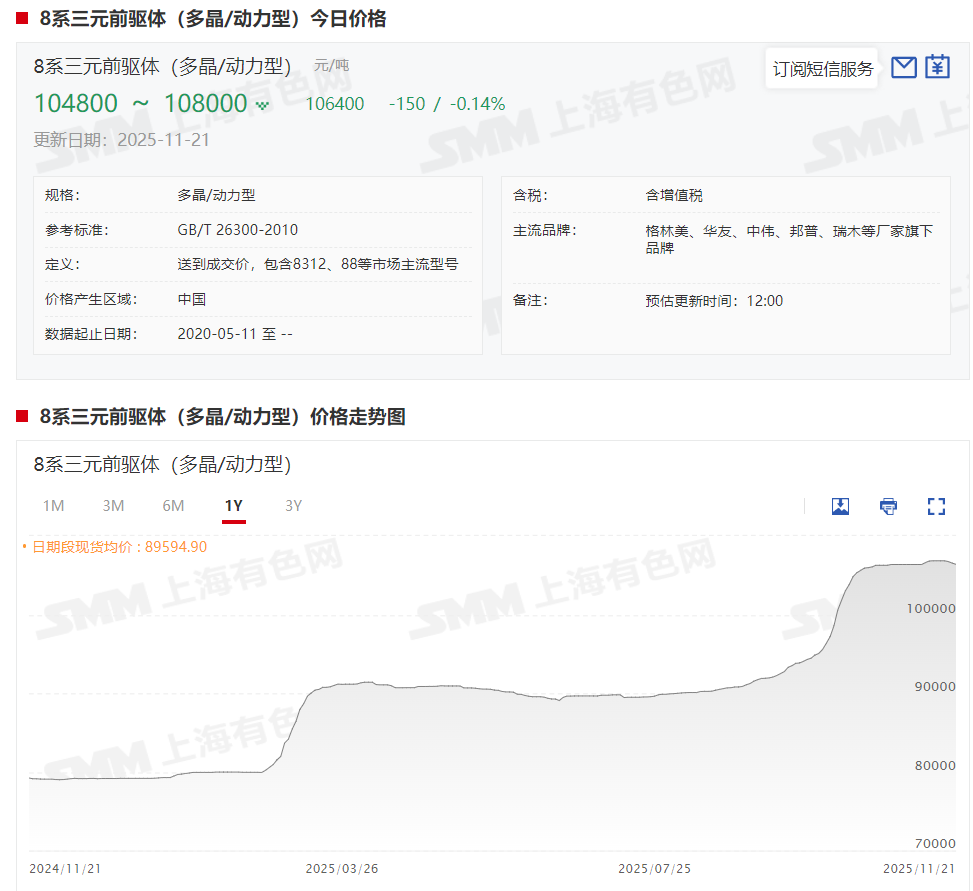Image resolution: width=973 pixels, height=891 pixels.
Task: Click the GB/T 26300-2010 reference standard
Action: tap(237, 230)
